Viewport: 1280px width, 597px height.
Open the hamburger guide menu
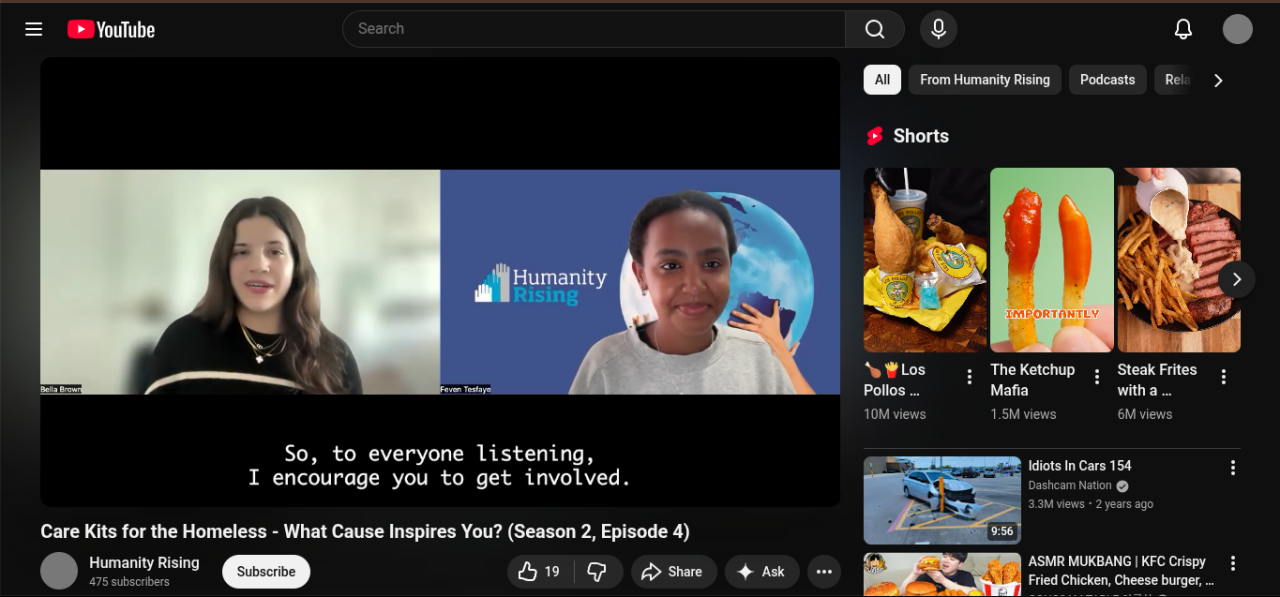click(x=34, y=29)
